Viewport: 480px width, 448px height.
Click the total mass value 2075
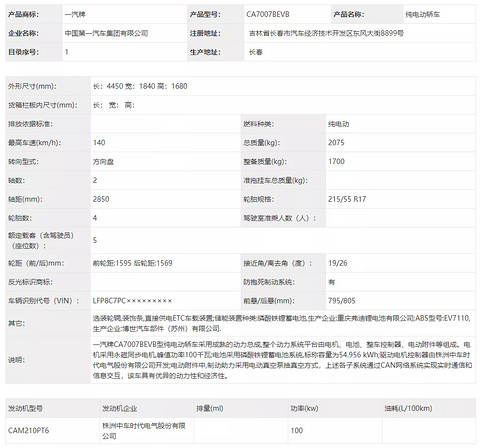coord(336,143)
